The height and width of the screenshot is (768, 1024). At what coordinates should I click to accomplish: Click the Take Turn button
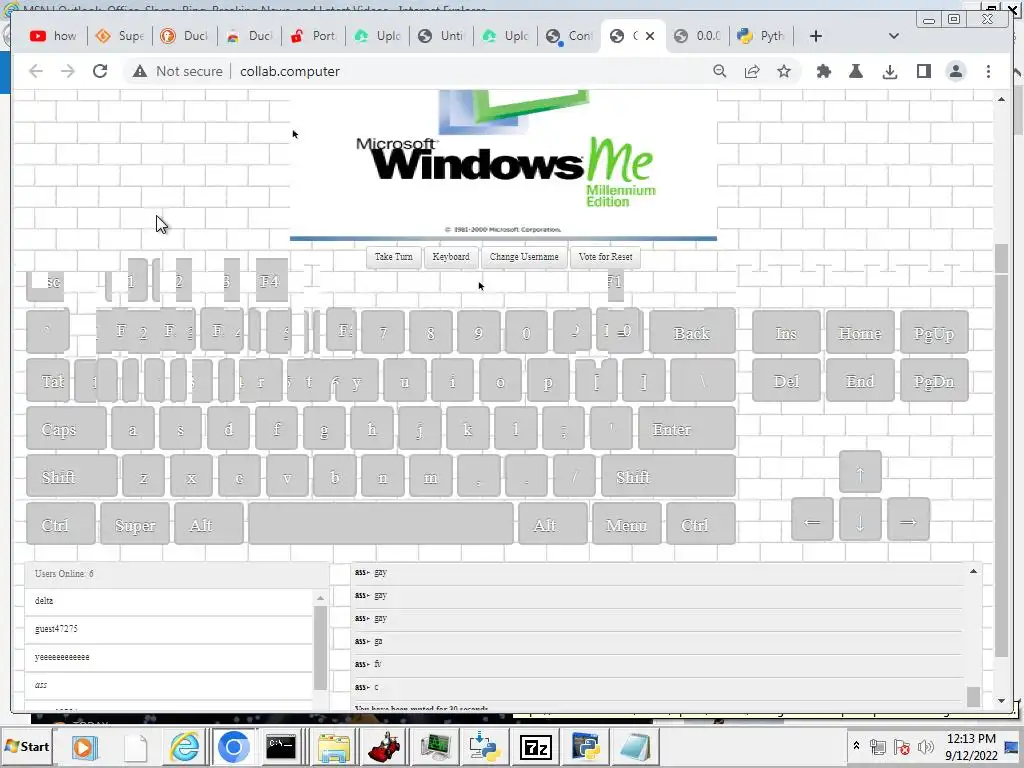point(394,257)
